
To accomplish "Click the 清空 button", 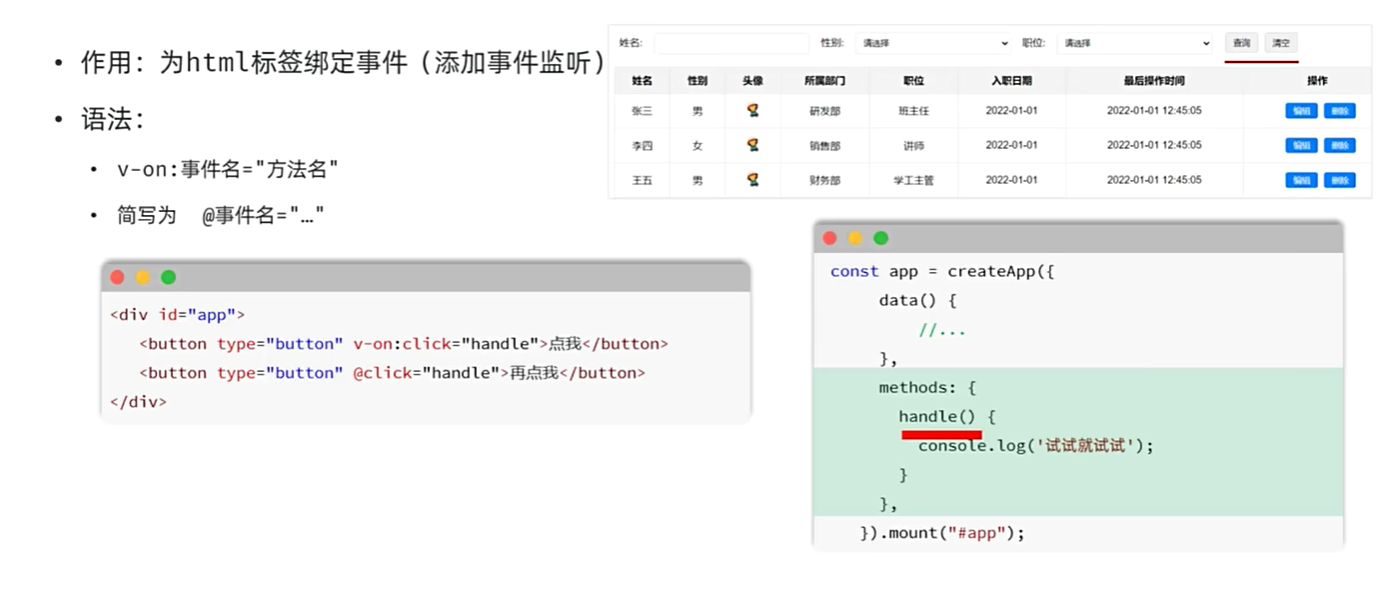I will click(x=1281, y=43).
